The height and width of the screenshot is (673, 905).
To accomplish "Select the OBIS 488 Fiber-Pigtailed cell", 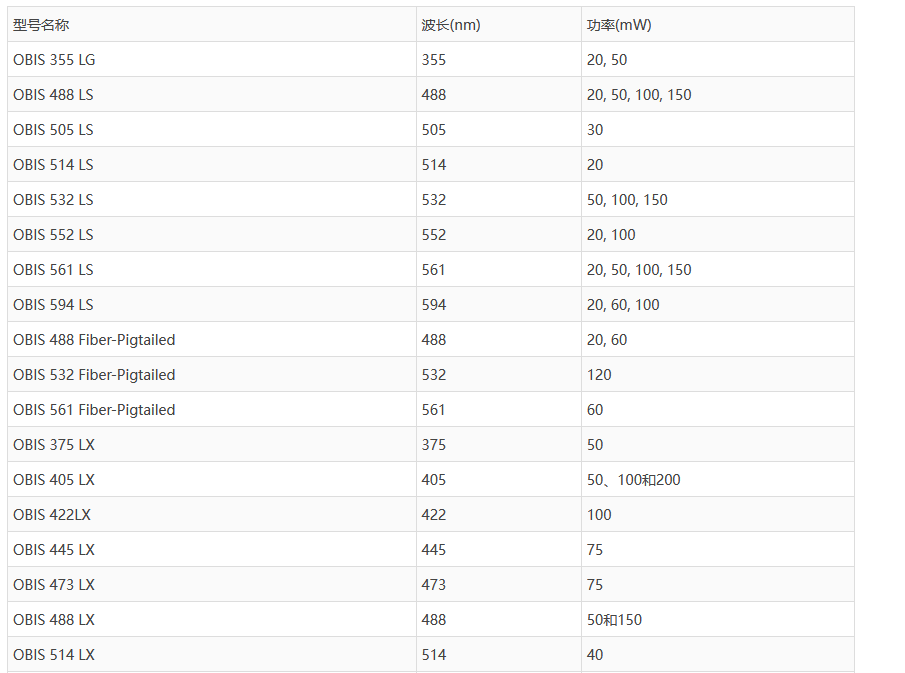I will coord(94,340).
